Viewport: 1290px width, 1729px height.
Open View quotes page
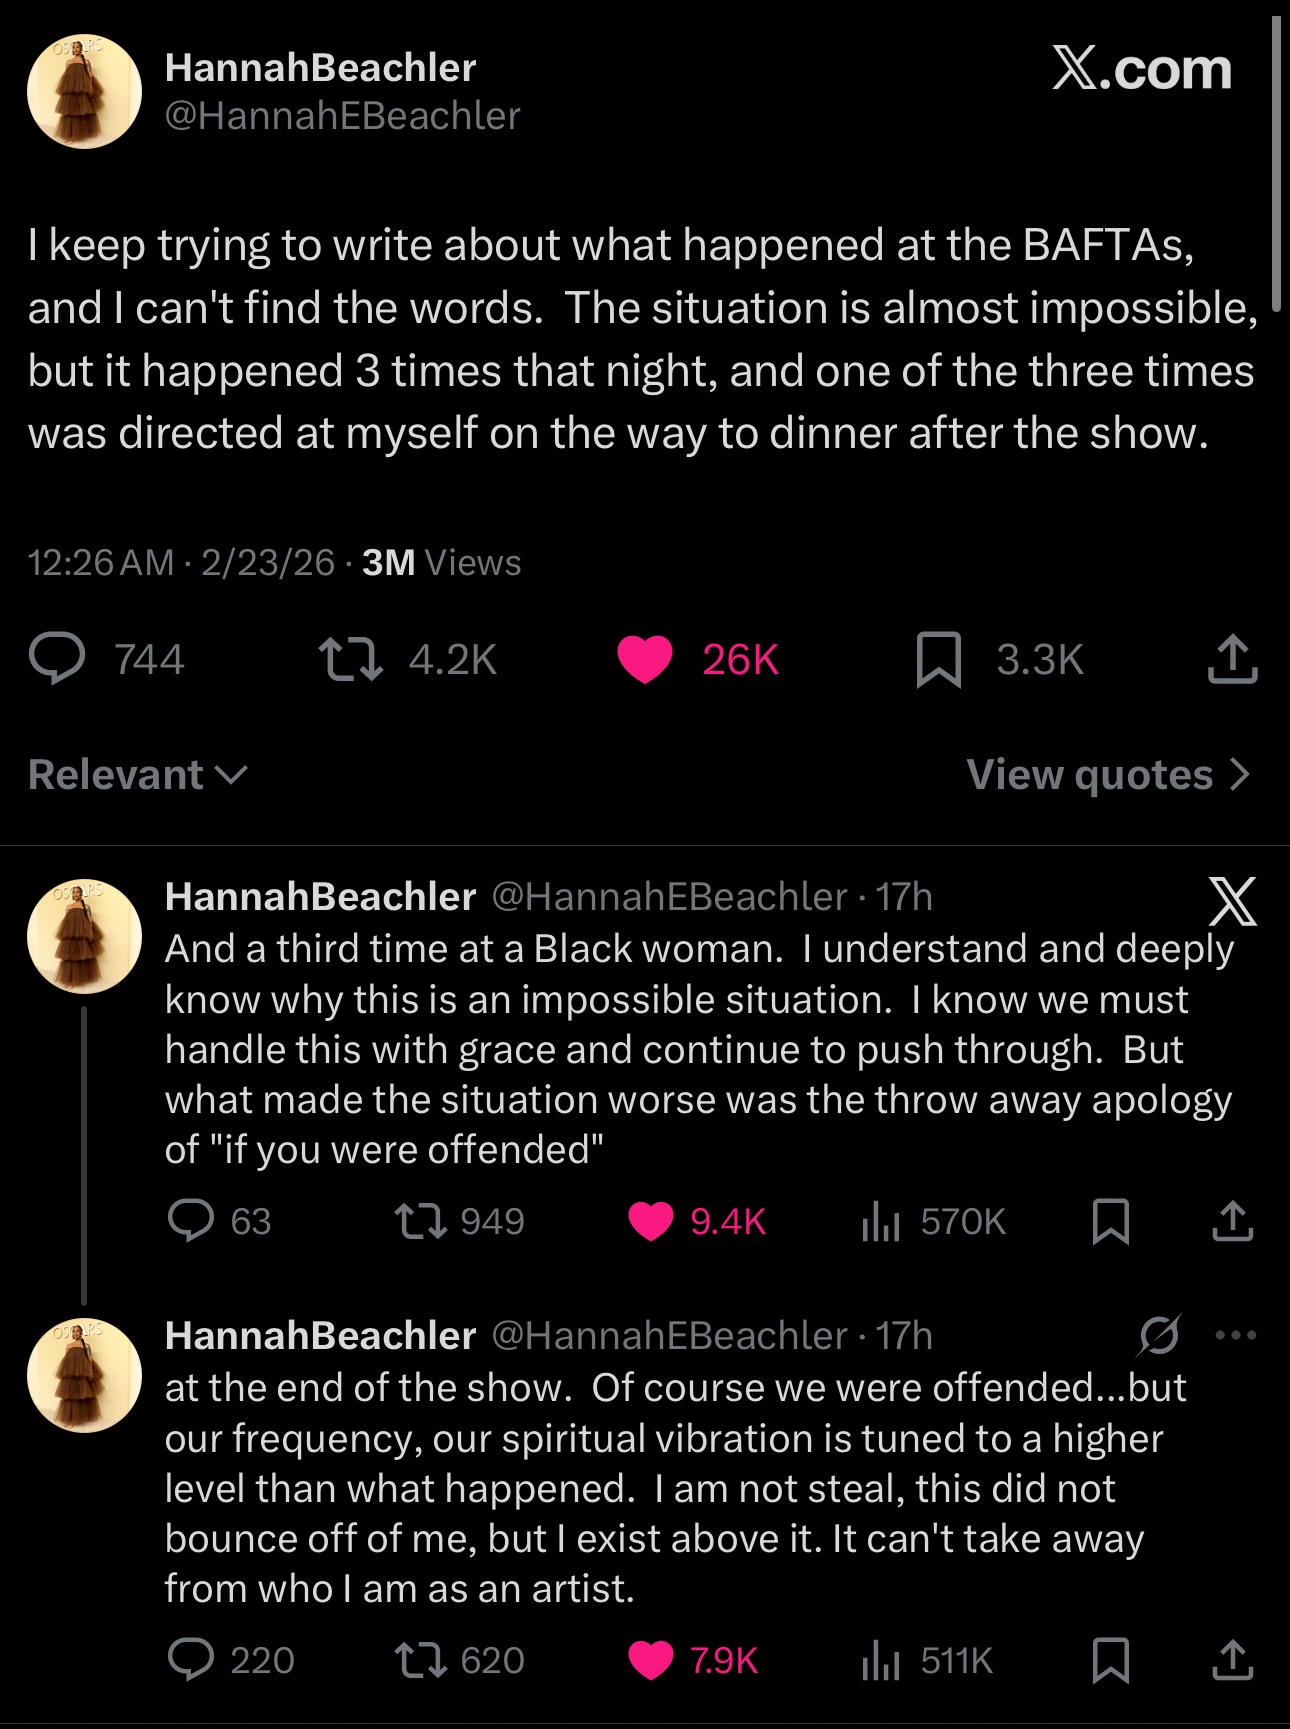(x=1090, y=775)
